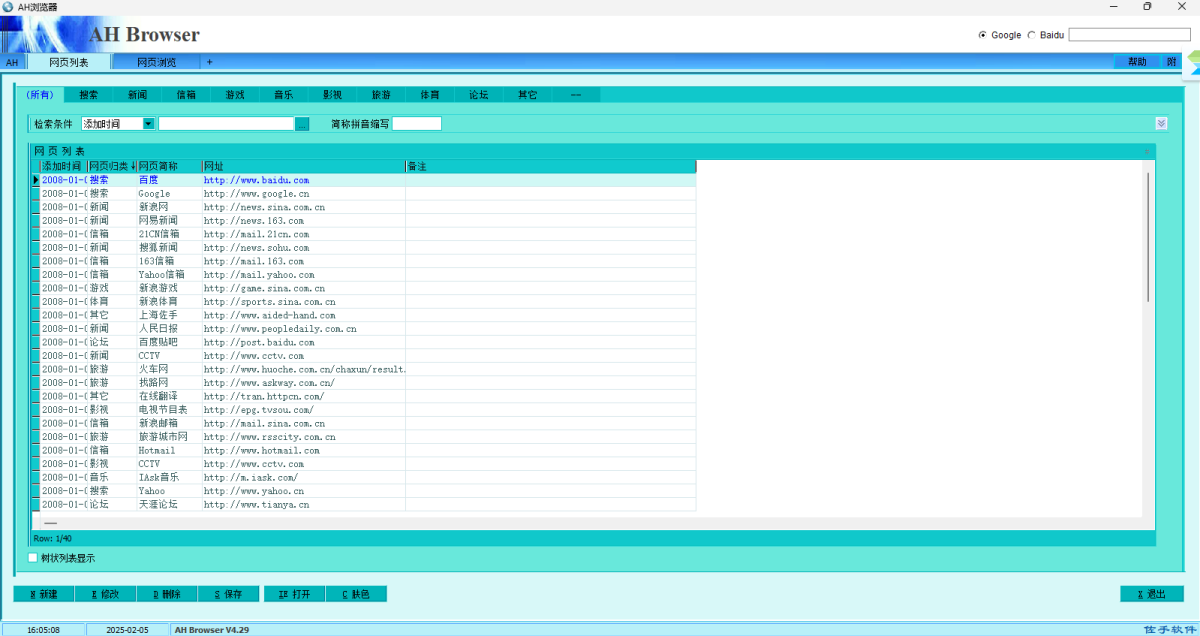The width and height of the screenshot is (1200, 636).
Task: Click the AH logo tab
Action: [12, 62]
